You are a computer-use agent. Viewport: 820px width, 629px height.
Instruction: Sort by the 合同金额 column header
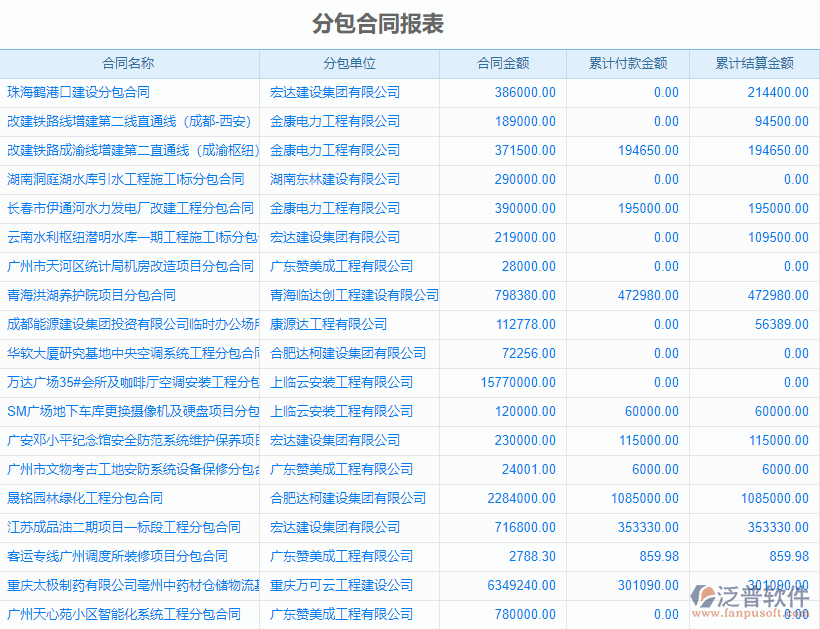503,63
